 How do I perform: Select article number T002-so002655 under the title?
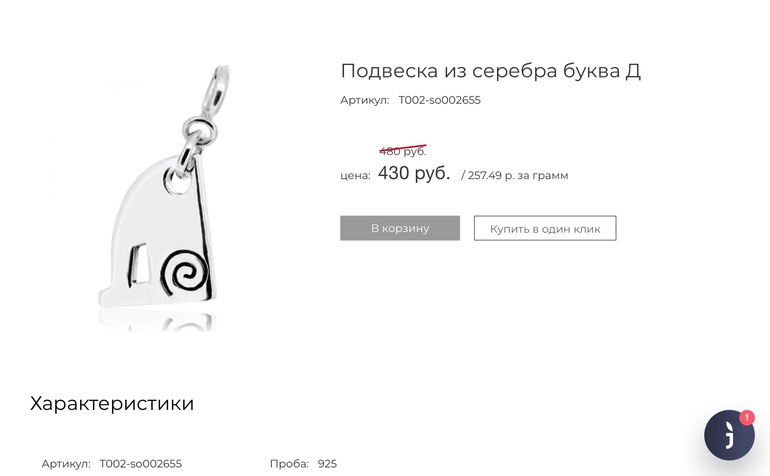[x=440, y=100]
